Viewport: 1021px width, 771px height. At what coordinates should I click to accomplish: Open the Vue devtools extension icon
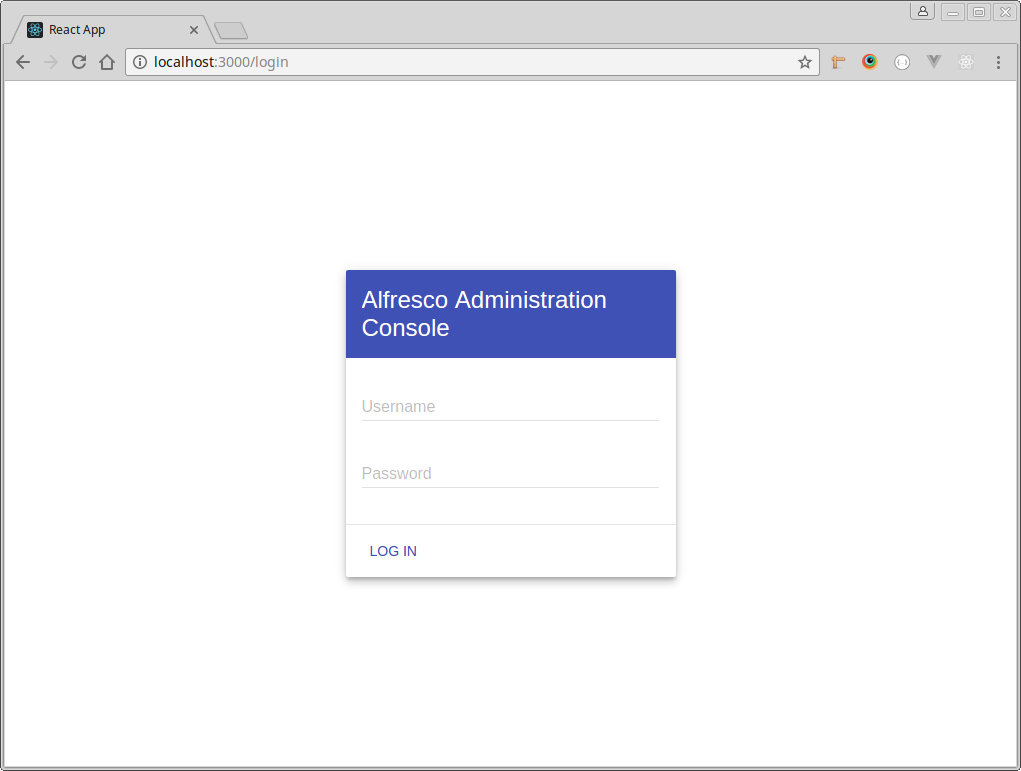click(934, 62)
